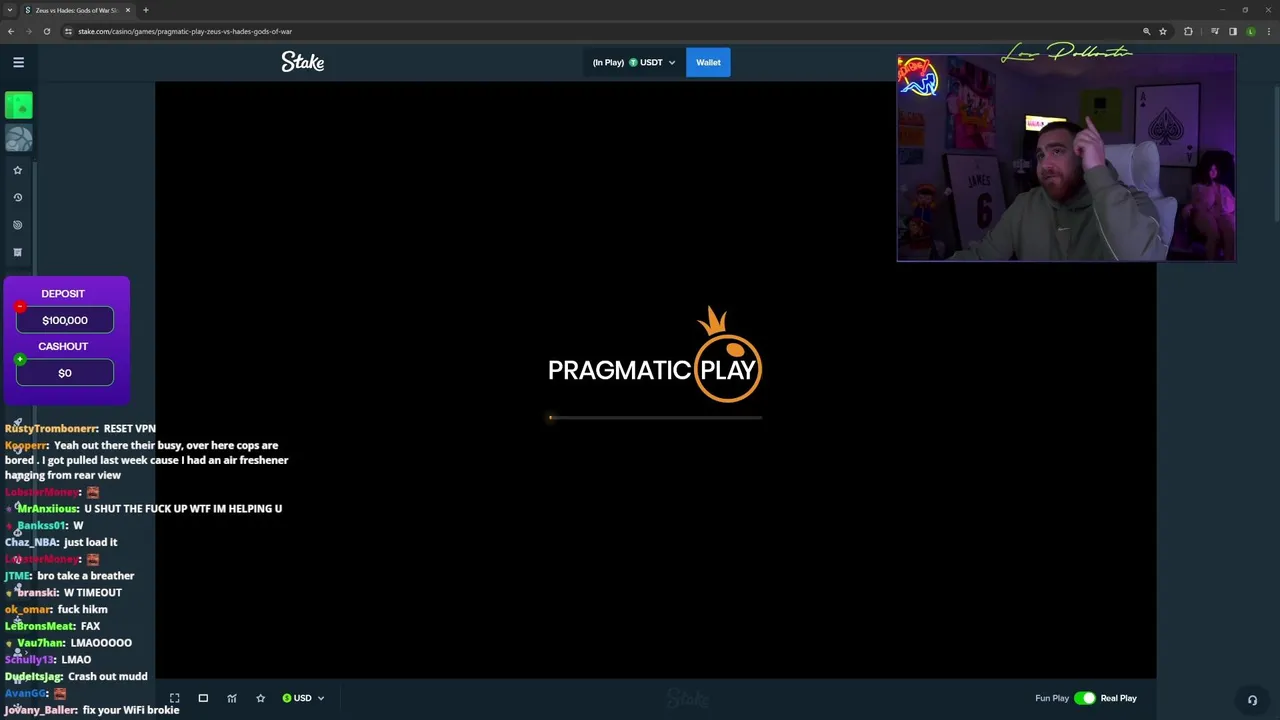The height and width of the screenshot is (720, 1280).
Task: Open the Sports sidebar icon
Action: click(x=18, y=138)
